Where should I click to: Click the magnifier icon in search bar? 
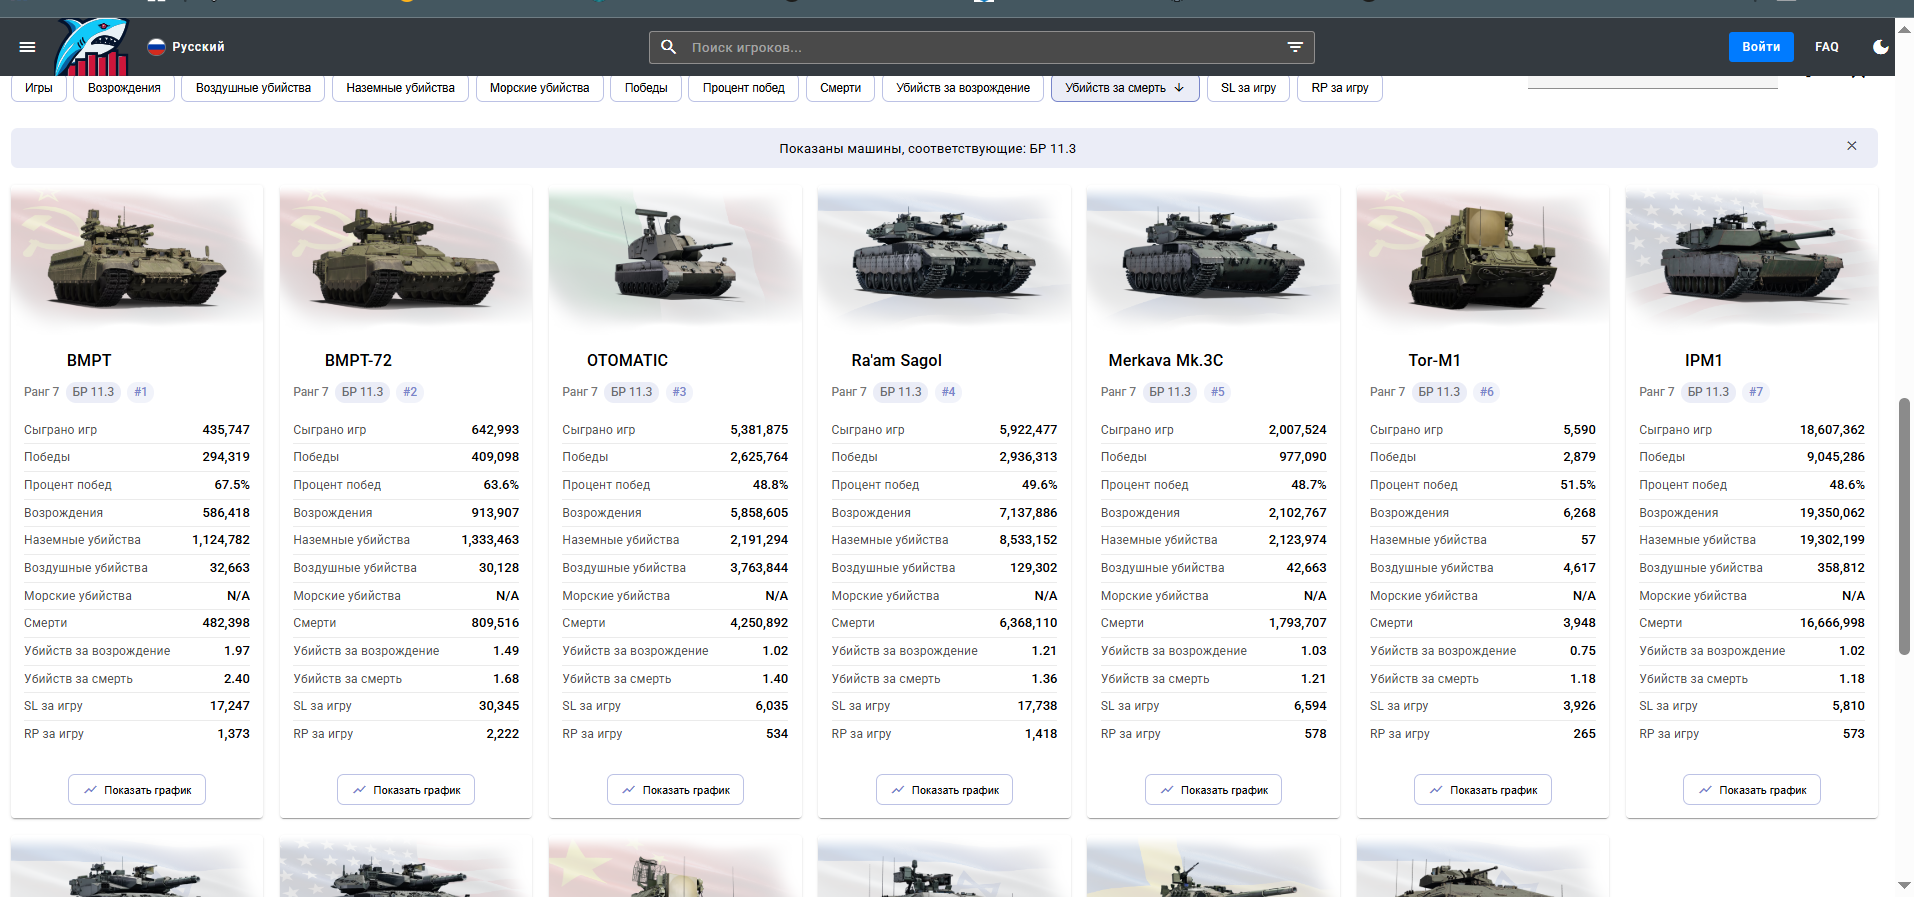tap(669, 47)
